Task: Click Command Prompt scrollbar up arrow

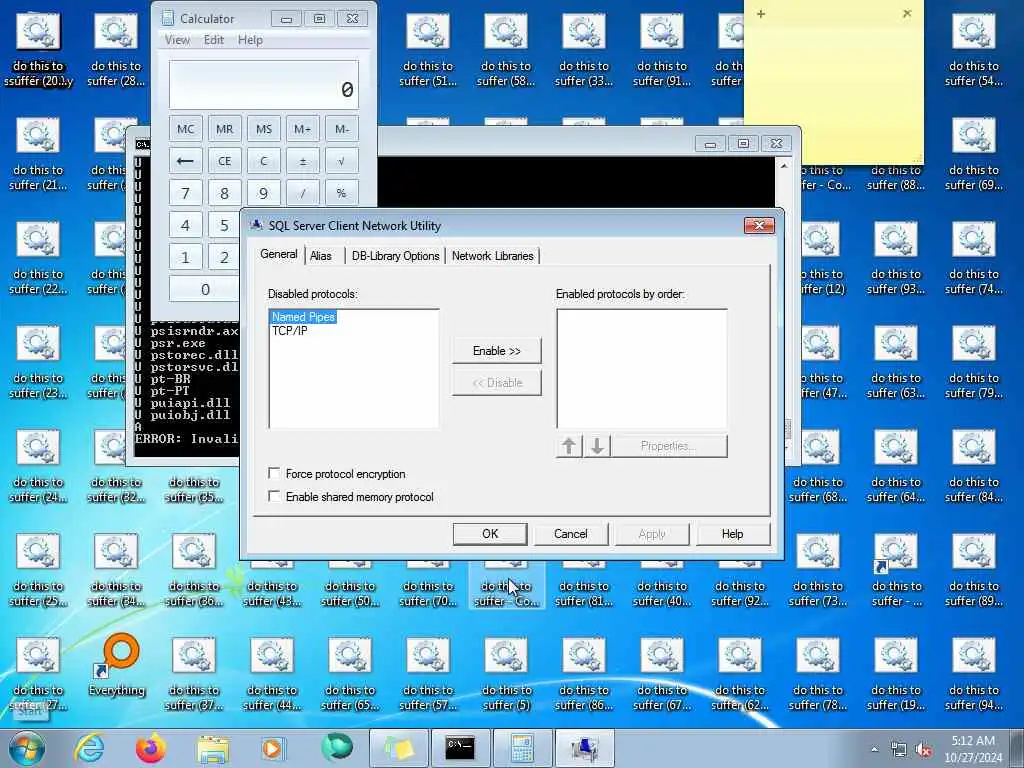Action: tap(784, 166)
